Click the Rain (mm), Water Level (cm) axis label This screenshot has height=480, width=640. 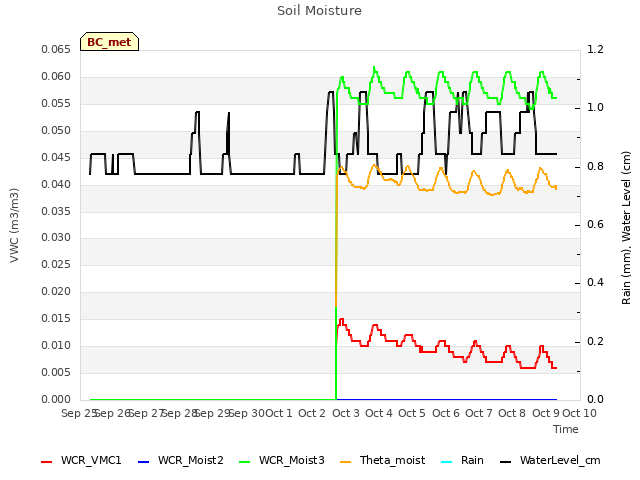coord(626,228)
